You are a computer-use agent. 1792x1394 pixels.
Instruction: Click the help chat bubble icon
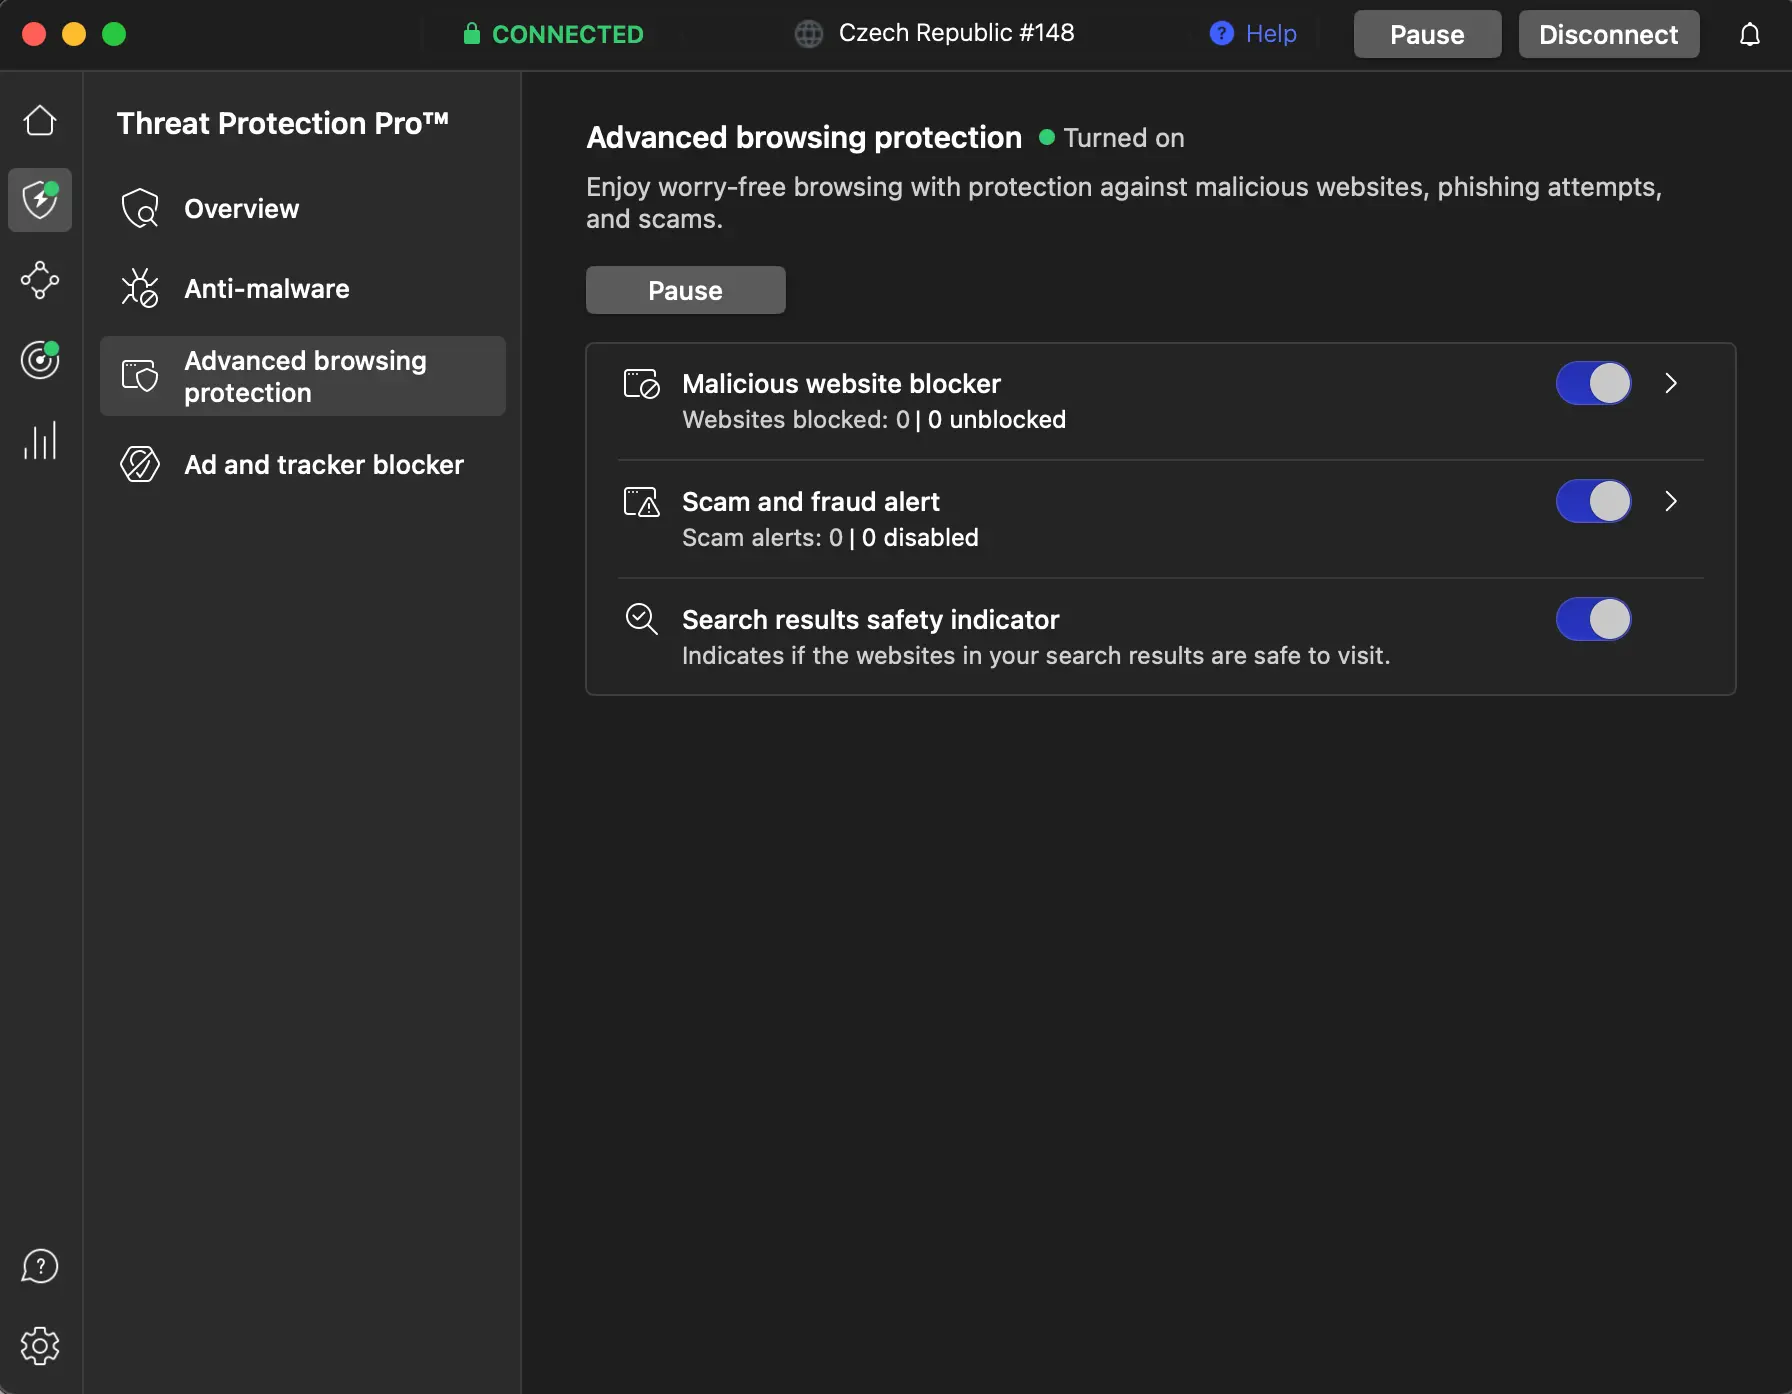[x=40, y=1266]
